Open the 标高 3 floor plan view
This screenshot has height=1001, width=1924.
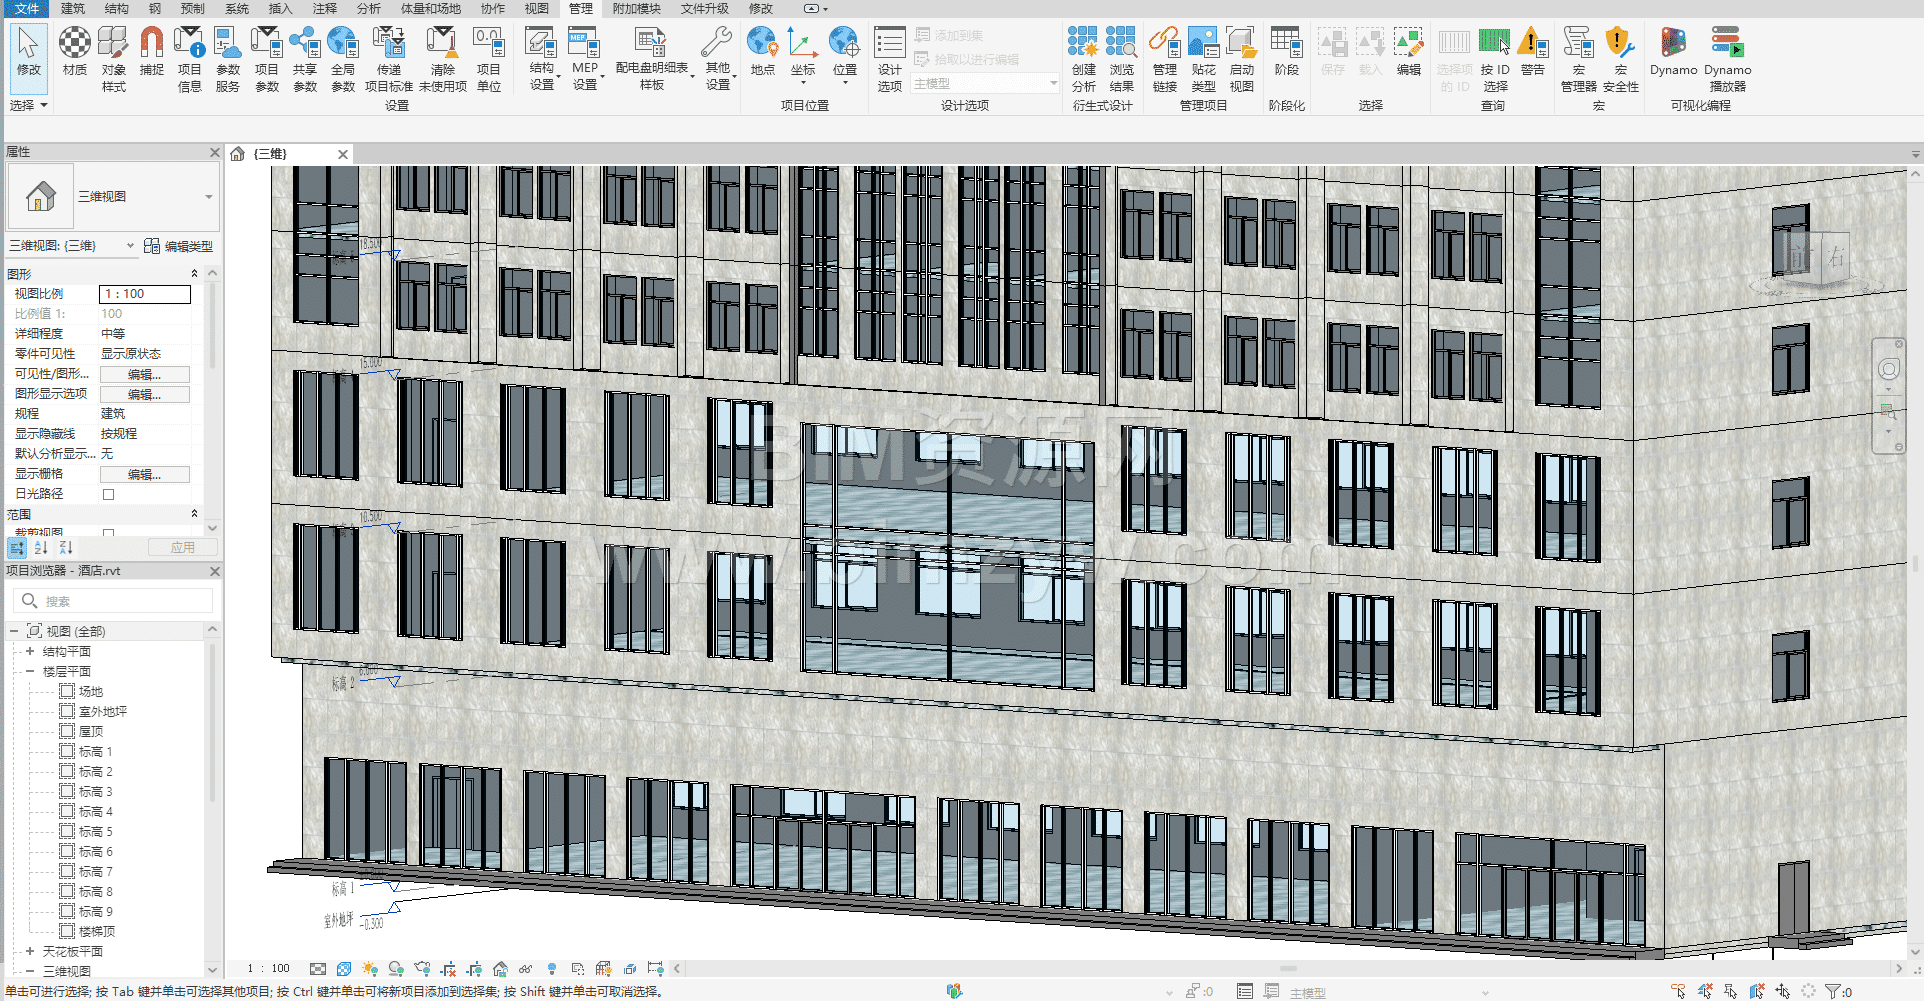[x=95, y=791]
